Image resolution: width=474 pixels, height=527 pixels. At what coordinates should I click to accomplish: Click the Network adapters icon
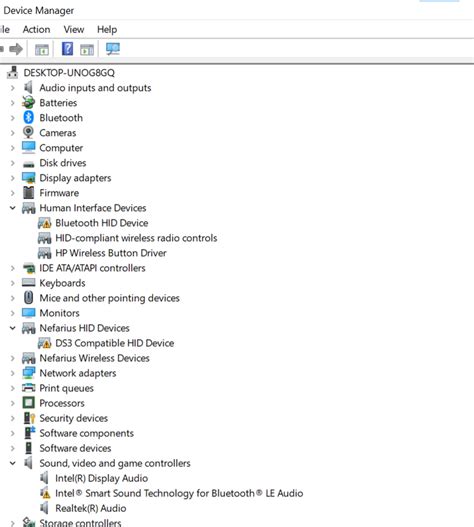[28, 373]
